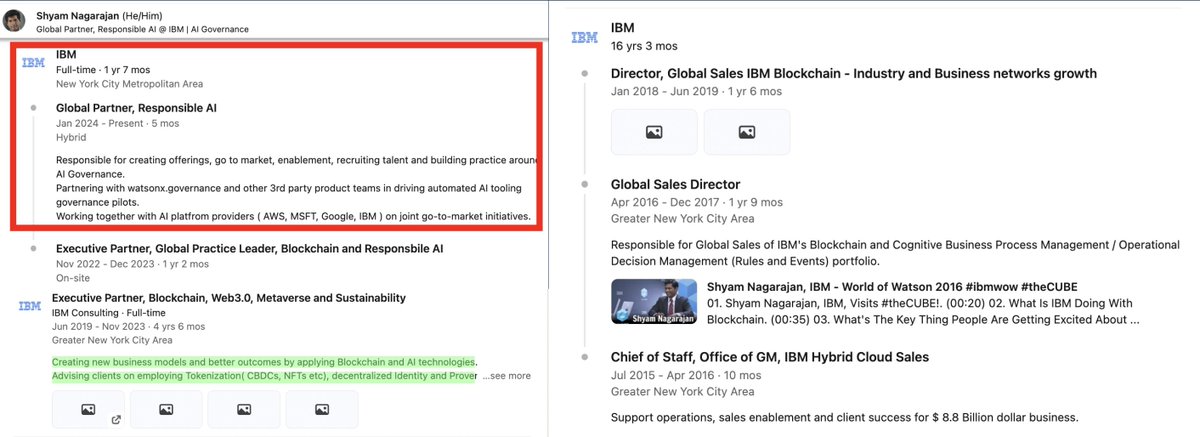Open Shyam Nagarajan's profile photo
Screen dimensions: 1200x437
[15, 21]
